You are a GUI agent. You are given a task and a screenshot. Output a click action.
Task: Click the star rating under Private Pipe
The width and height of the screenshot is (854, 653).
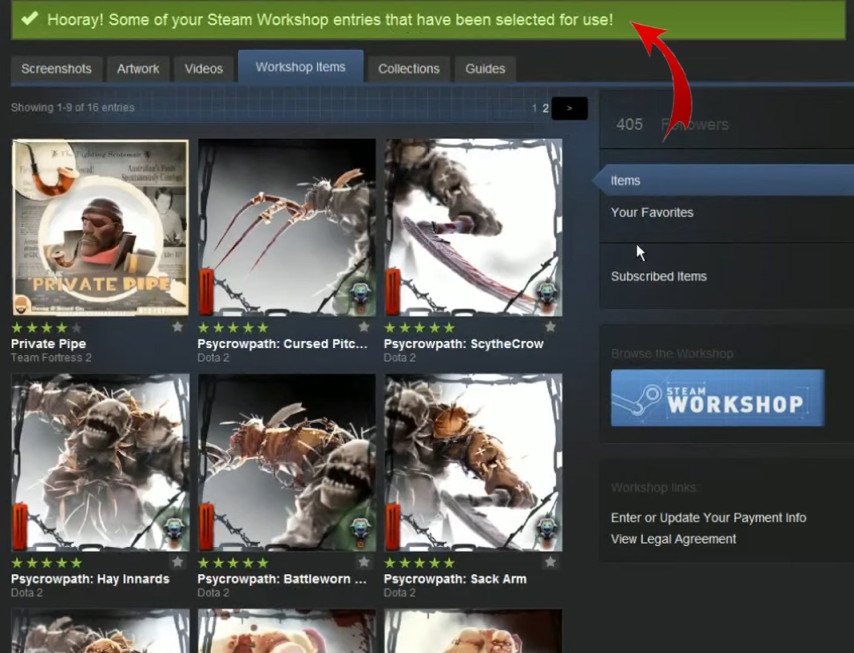click(x=46, y=327)
